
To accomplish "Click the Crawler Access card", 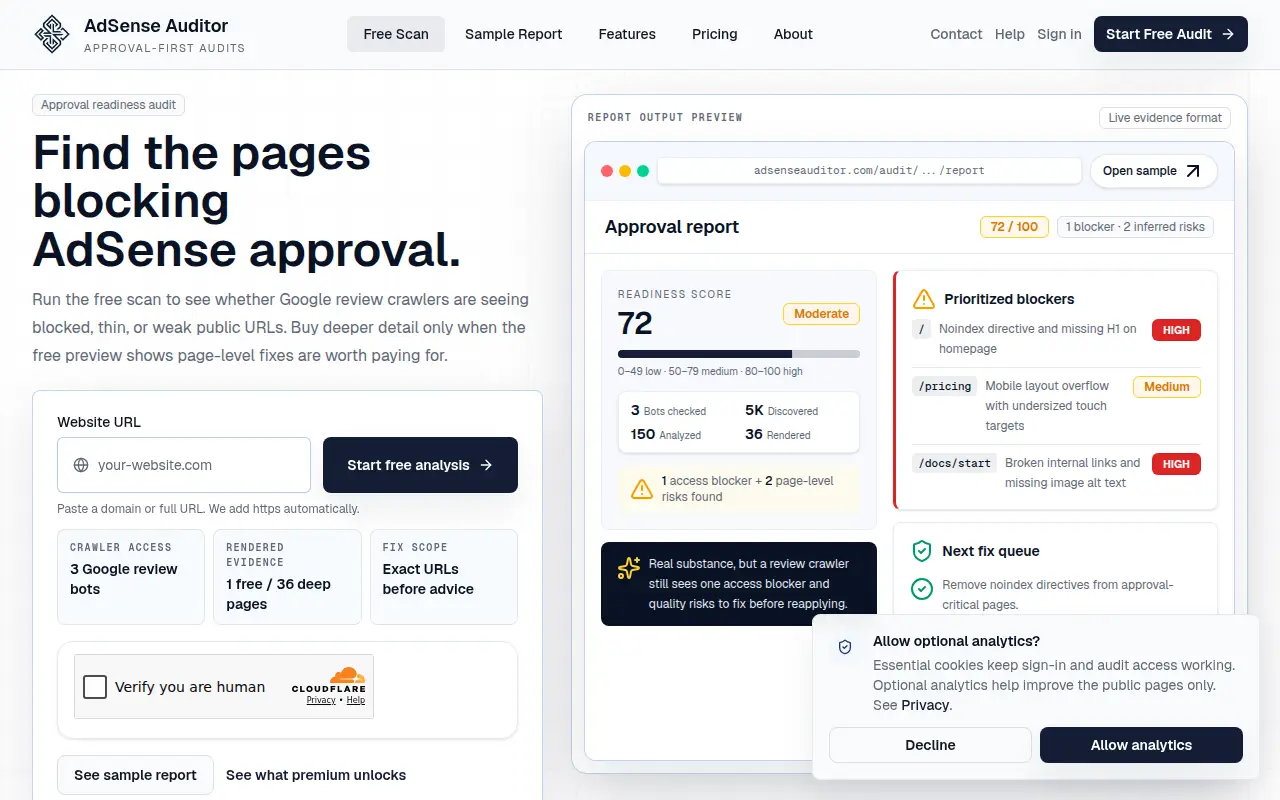I will [x=131, y=577].
